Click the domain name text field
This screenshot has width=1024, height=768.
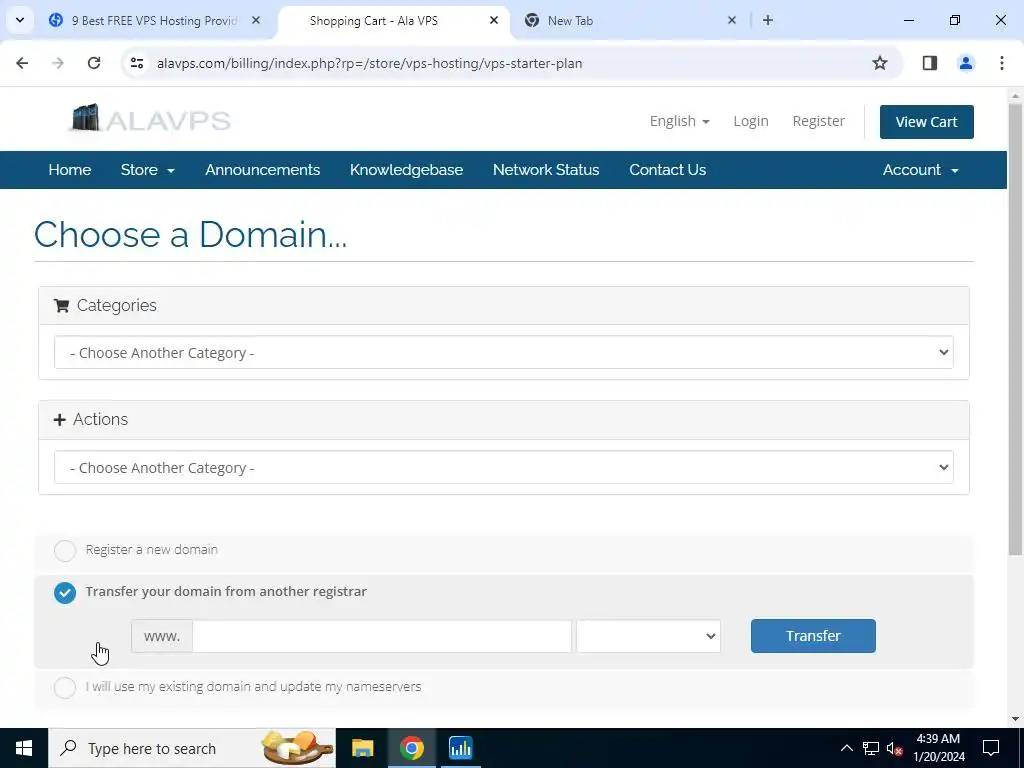click(x=382, y=636)
